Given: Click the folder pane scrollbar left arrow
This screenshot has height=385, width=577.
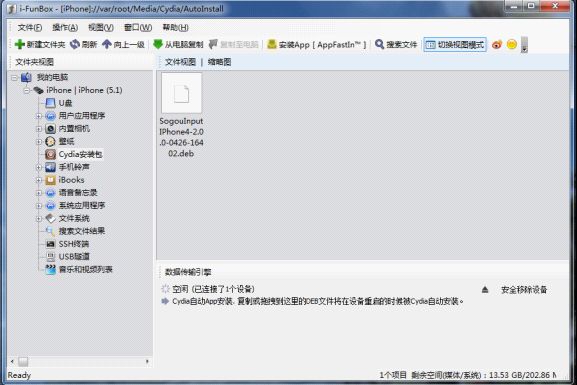Looking at the screenshot, I should (x=12, y=361).
